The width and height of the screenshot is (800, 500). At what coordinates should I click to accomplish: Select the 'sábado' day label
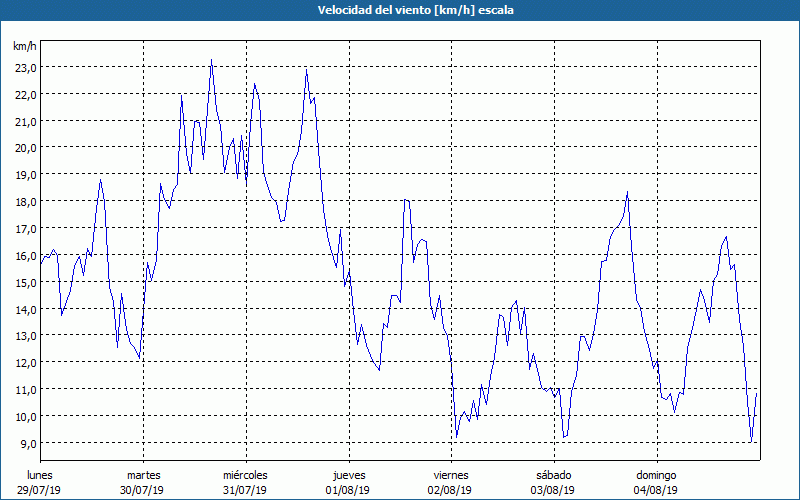click(554, 475)
